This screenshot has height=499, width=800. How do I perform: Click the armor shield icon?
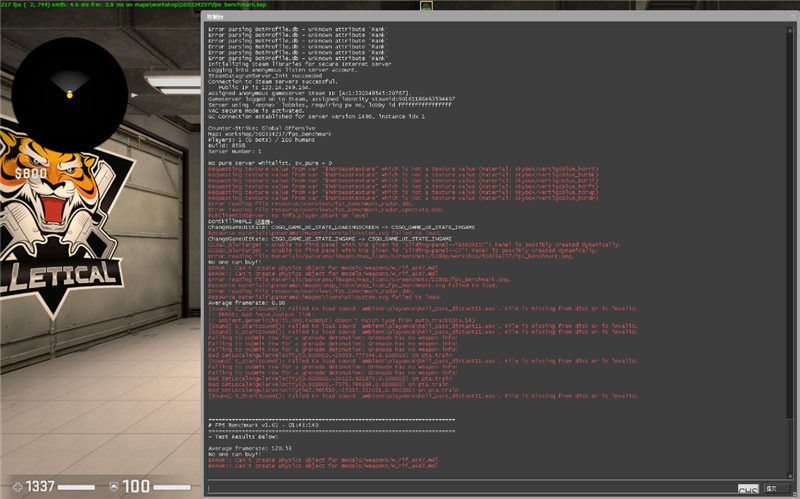(114, 487)
